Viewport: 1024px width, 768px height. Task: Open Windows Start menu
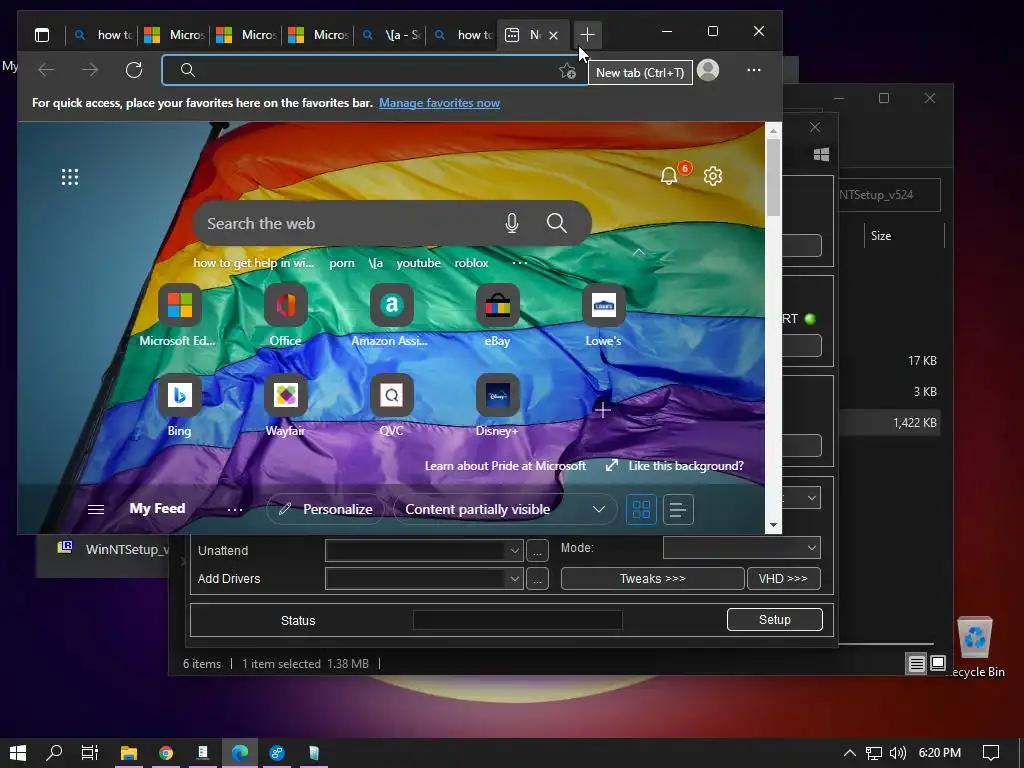point(18,753)
